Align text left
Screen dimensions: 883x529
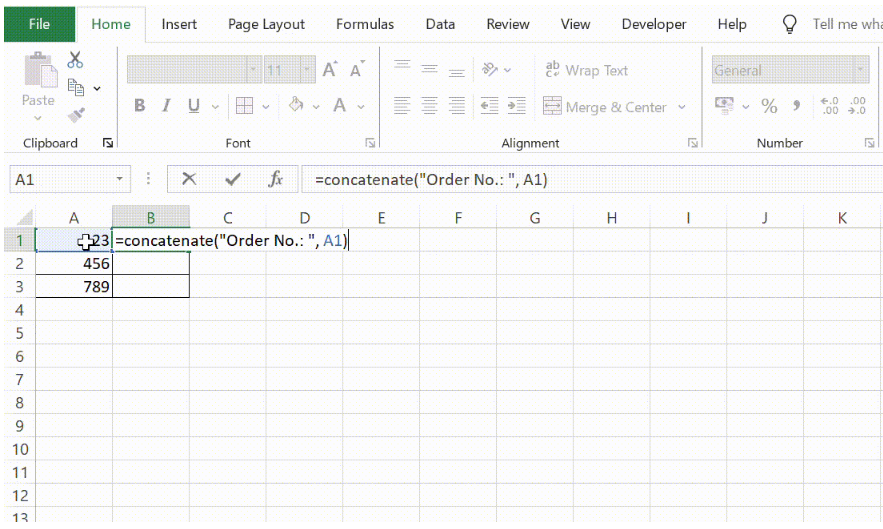(402, 105)
